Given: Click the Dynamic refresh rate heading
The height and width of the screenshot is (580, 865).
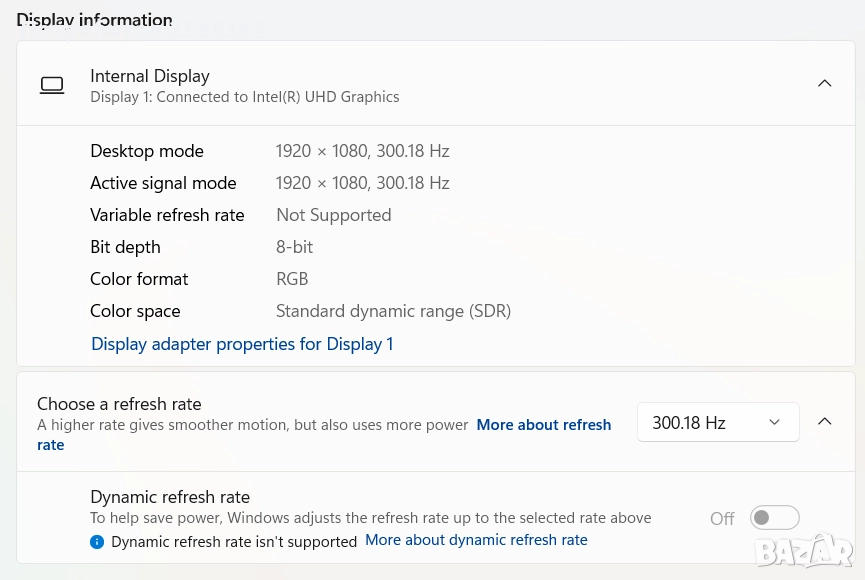Looking at the screenshot, I should (x=170, y=497).
